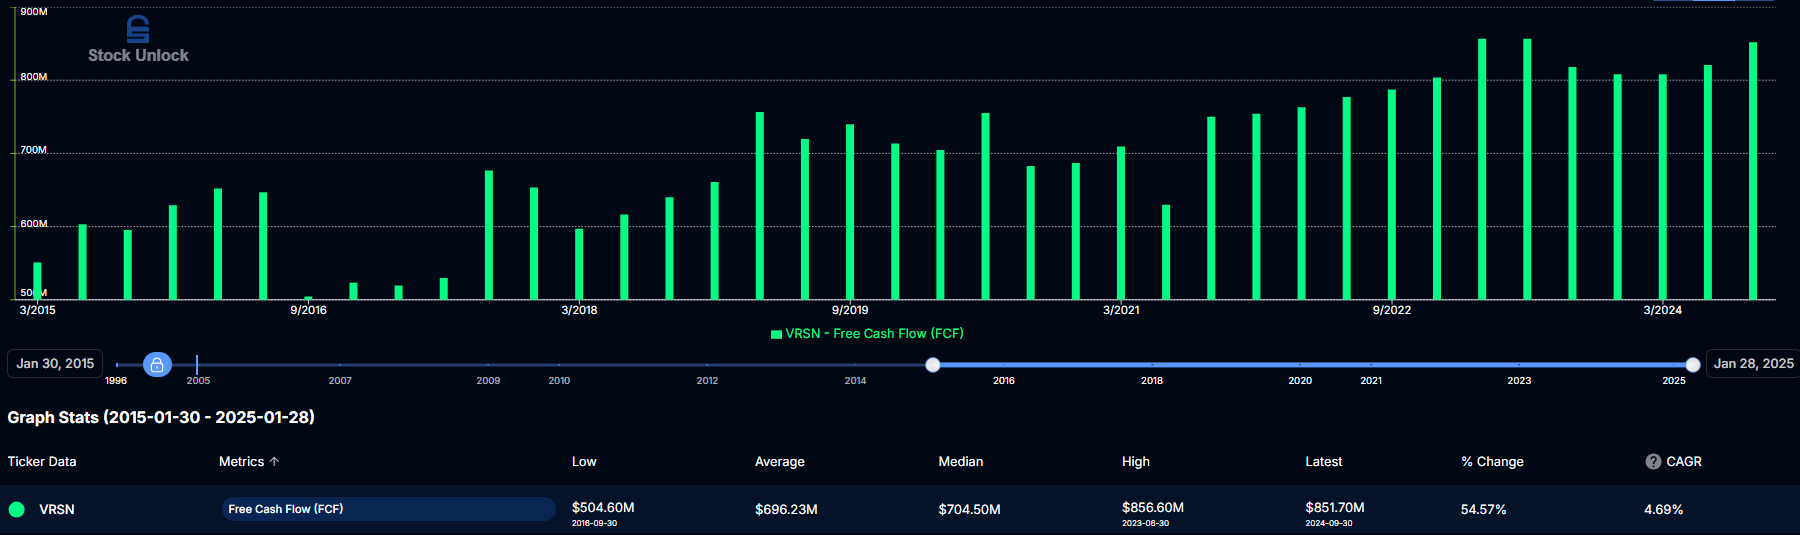This screenshot has height=535, width=1800.
Task: Click the 2023 label on the timeline
Action: coord(1519,381)
